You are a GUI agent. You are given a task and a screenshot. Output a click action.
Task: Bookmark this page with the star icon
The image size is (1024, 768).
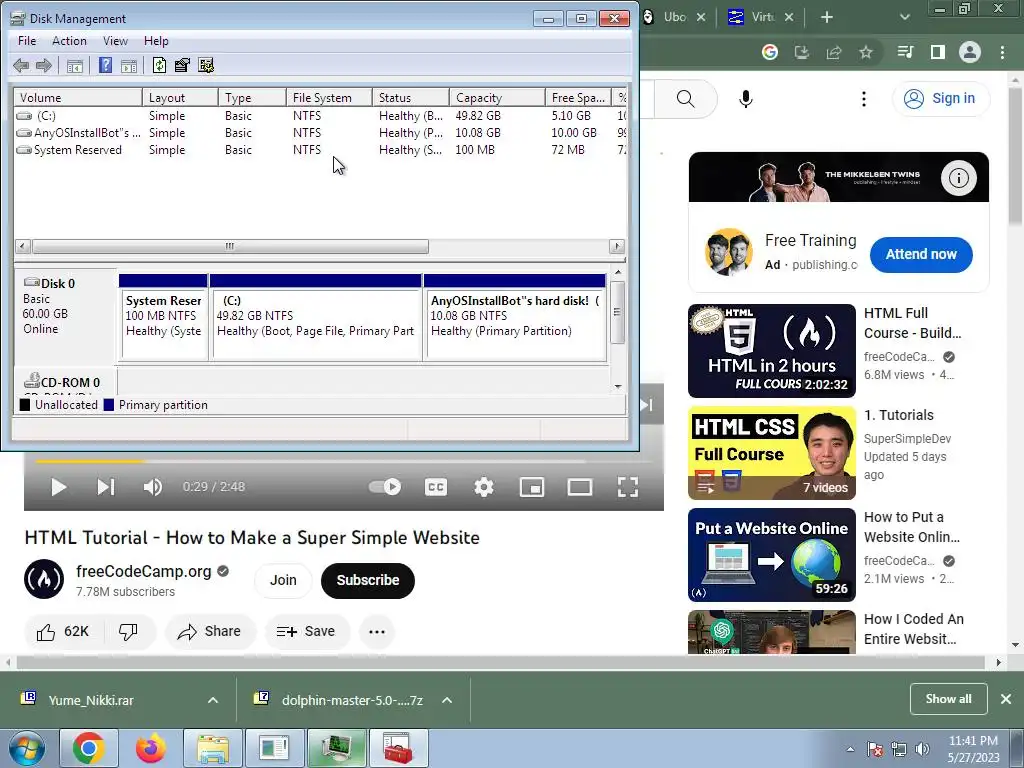click(866, 52)
